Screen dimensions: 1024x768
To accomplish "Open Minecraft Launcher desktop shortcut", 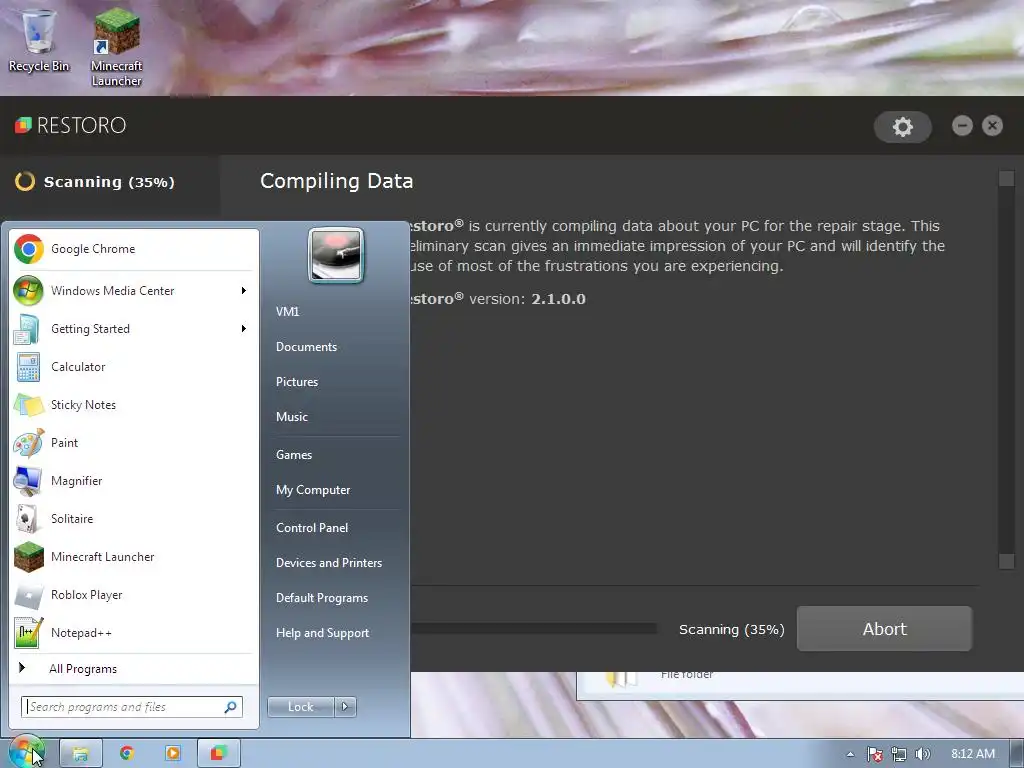I will (x=116, y=48).
